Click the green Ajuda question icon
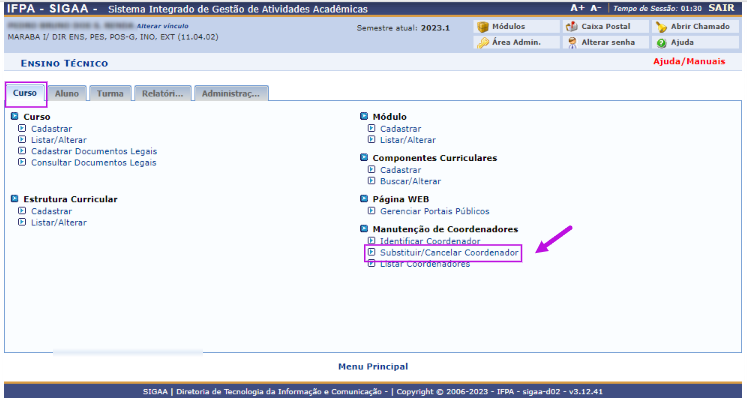This screenshot has height=398, width=747. tap(661, 43)
